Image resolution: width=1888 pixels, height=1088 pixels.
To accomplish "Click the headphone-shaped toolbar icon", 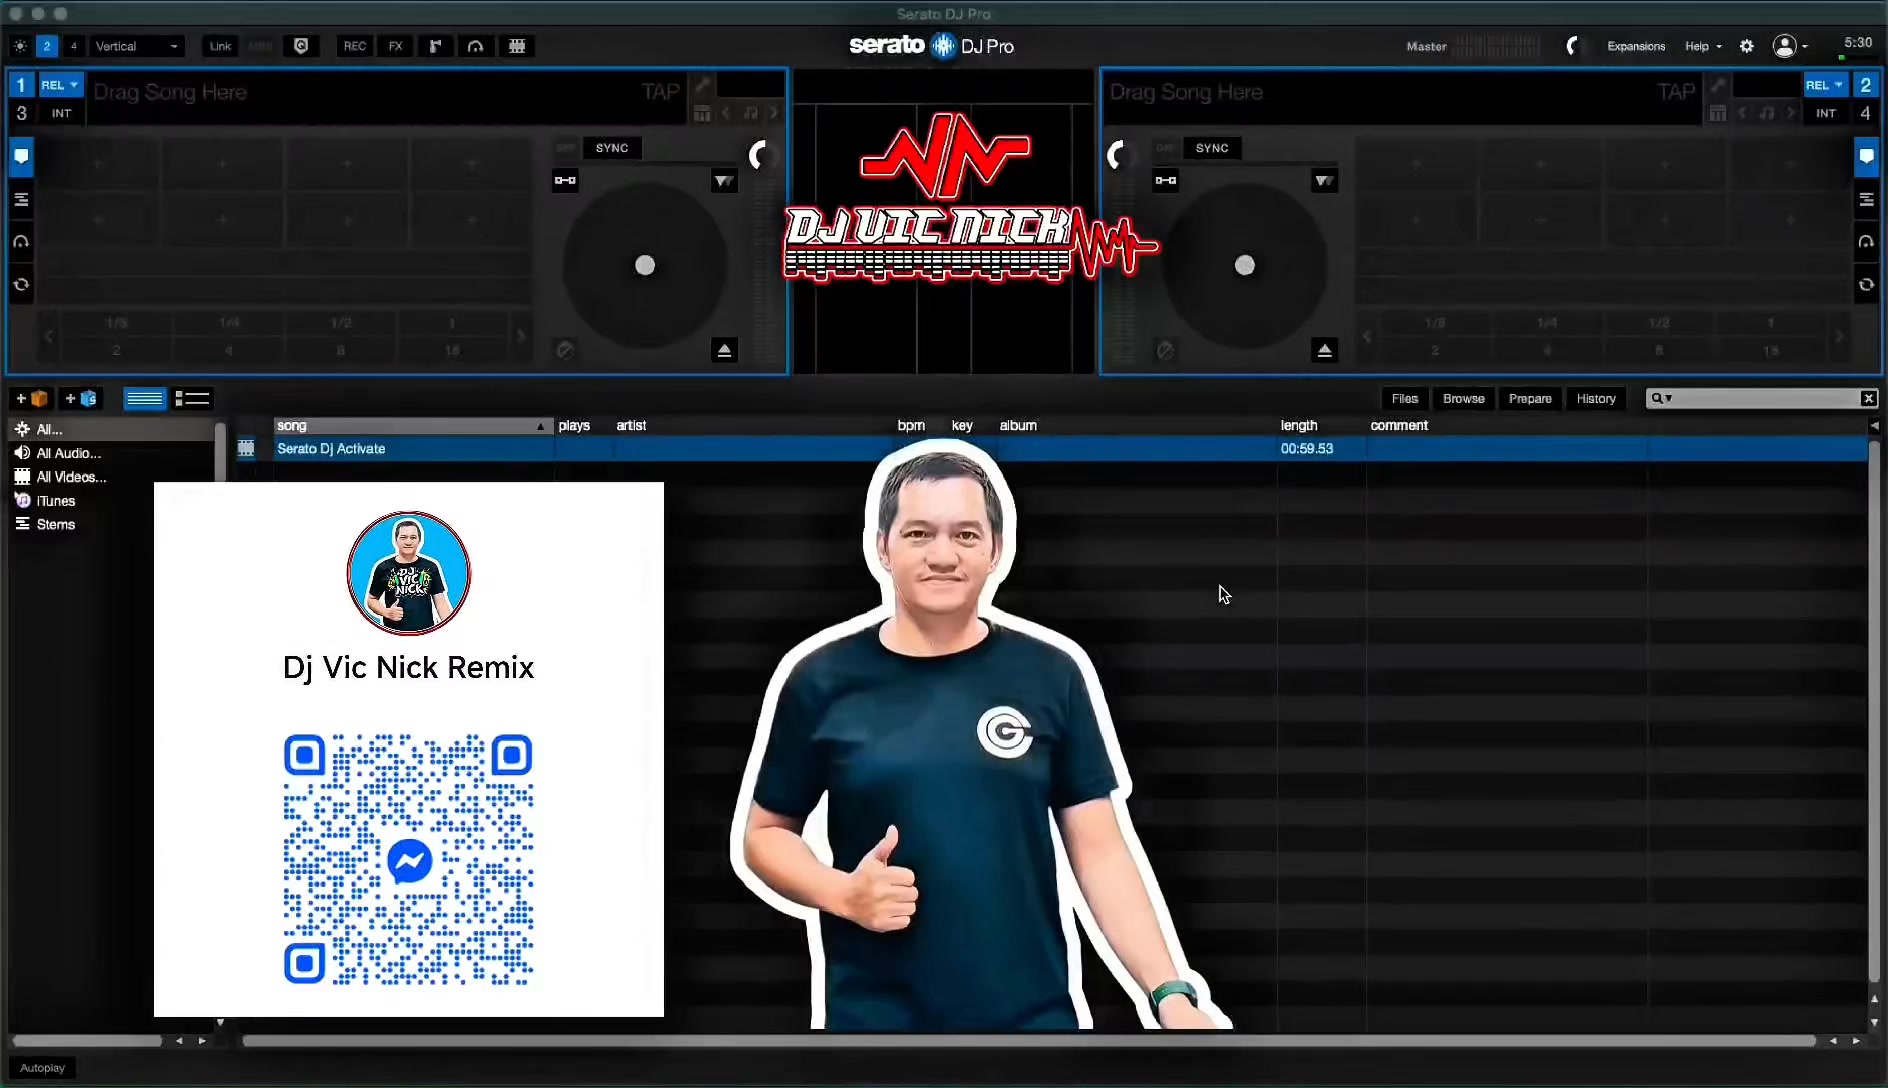I will pos(476,46).
